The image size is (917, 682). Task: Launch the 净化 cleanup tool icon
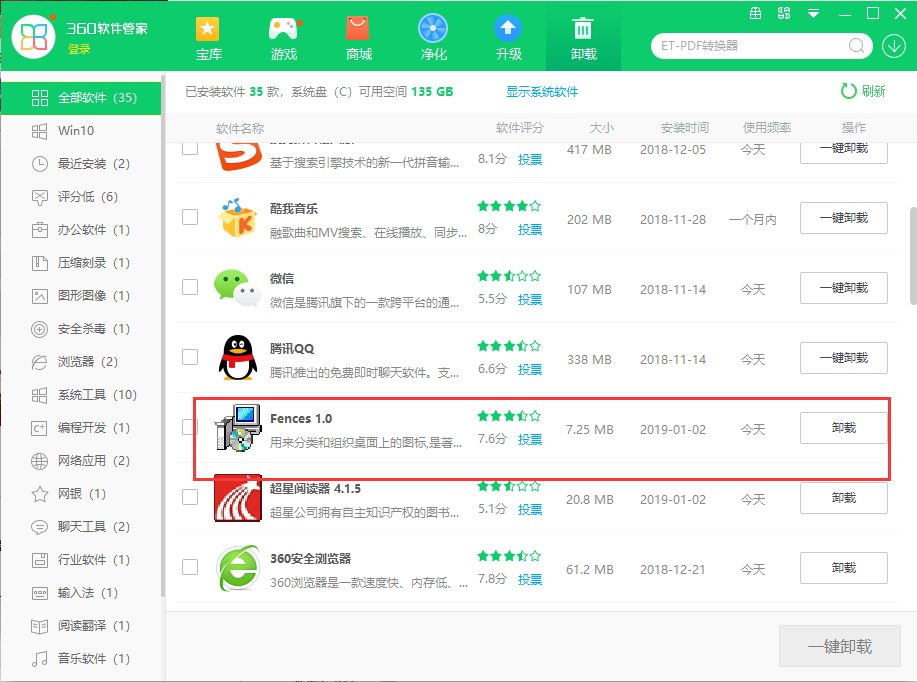tap(433, 28)
